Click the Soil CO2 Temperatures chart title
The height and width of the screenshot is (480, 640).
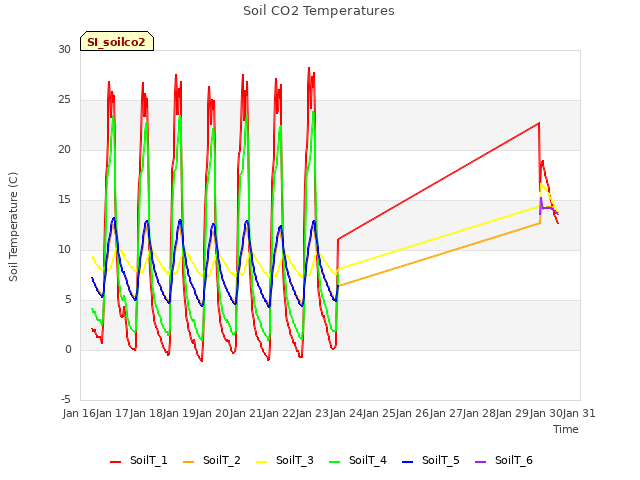(x=319, y=11)
